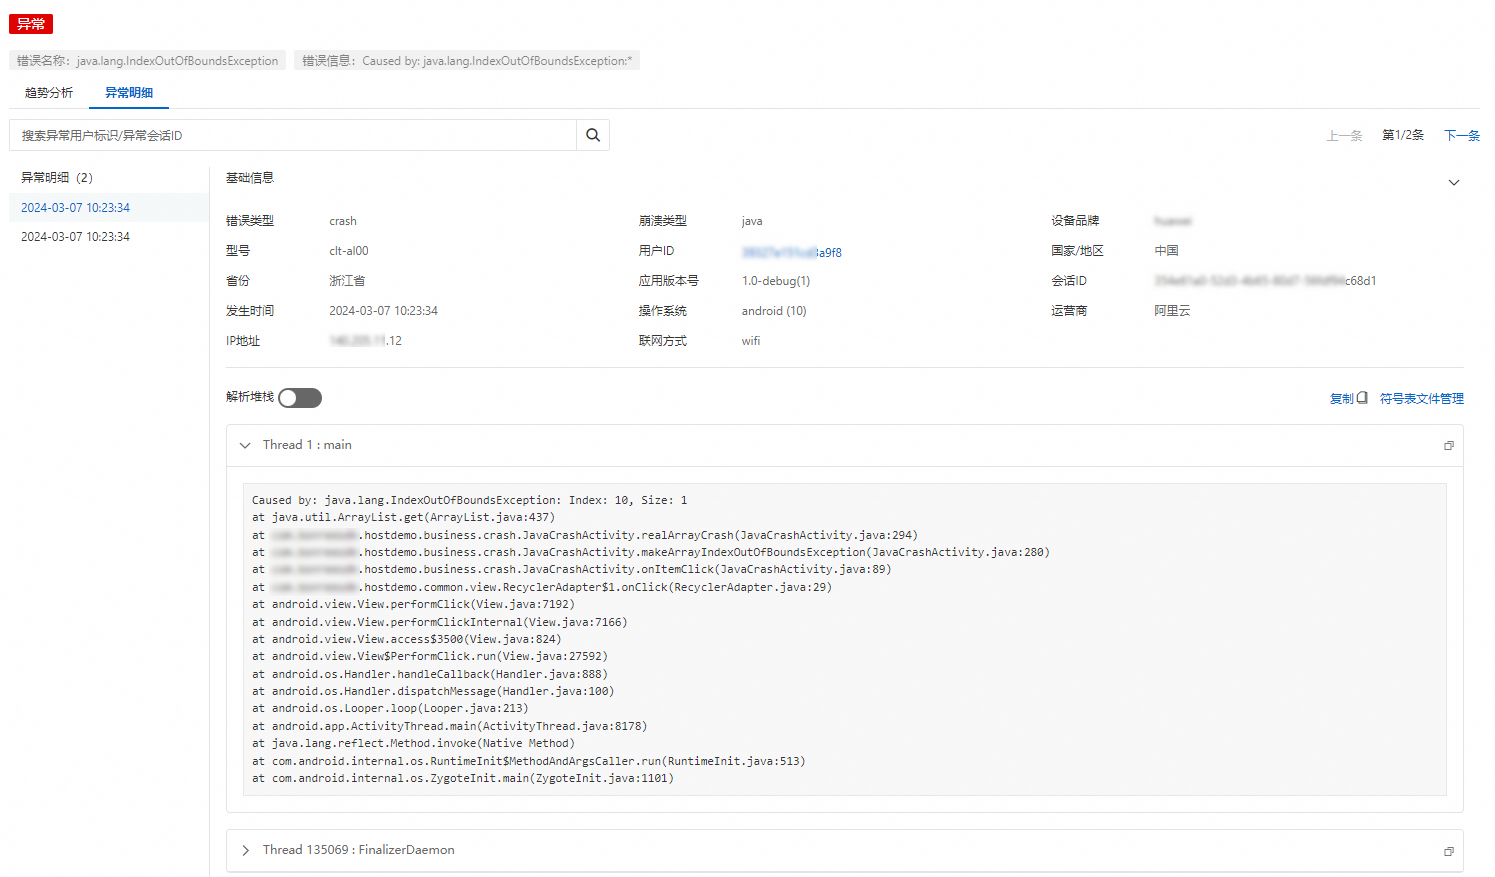Open the blurred 用户ID link value
This screenshot has width=1495, height=877.
792,252
